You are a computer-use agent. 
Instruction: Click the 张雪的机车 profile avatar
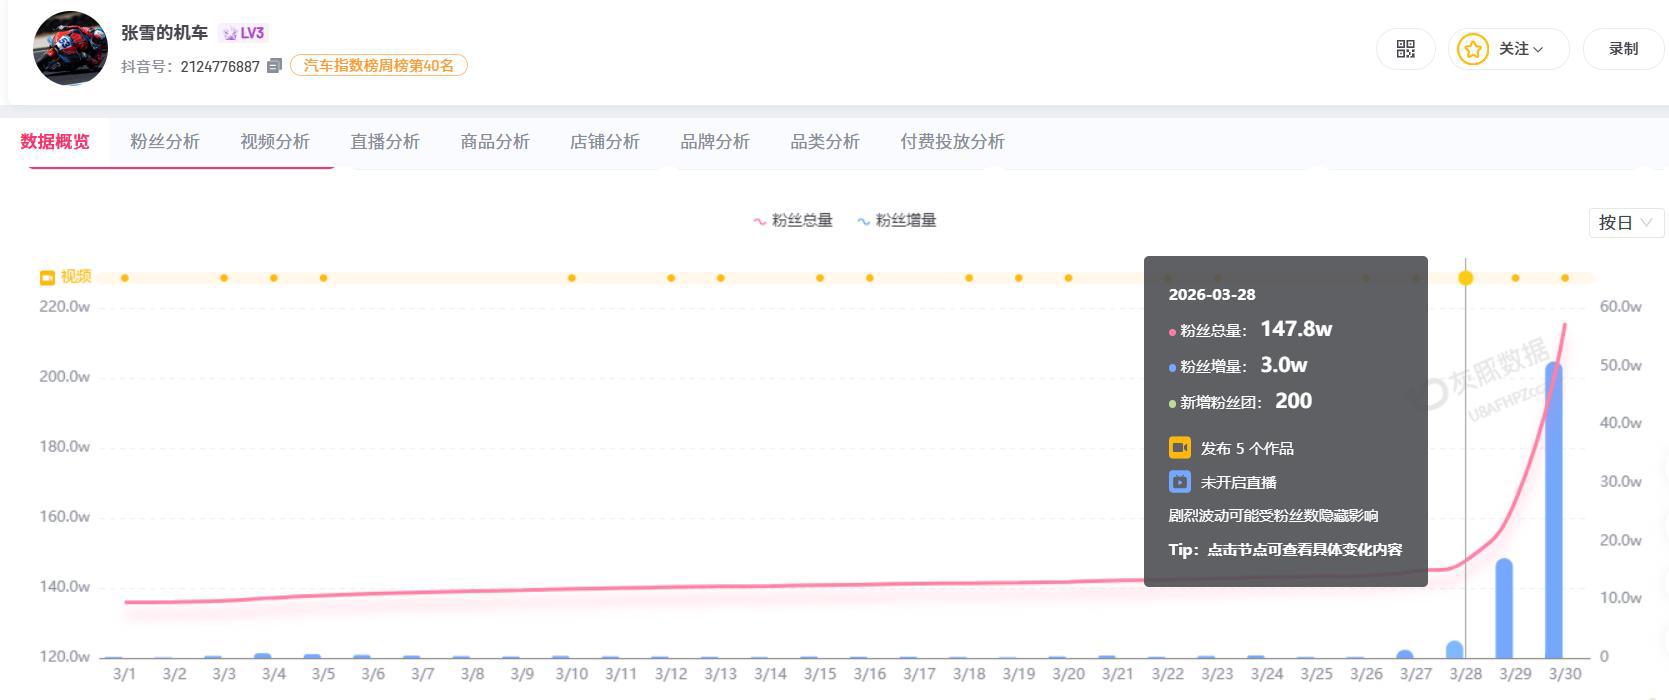pyautogui.click(x=70, y=48)
